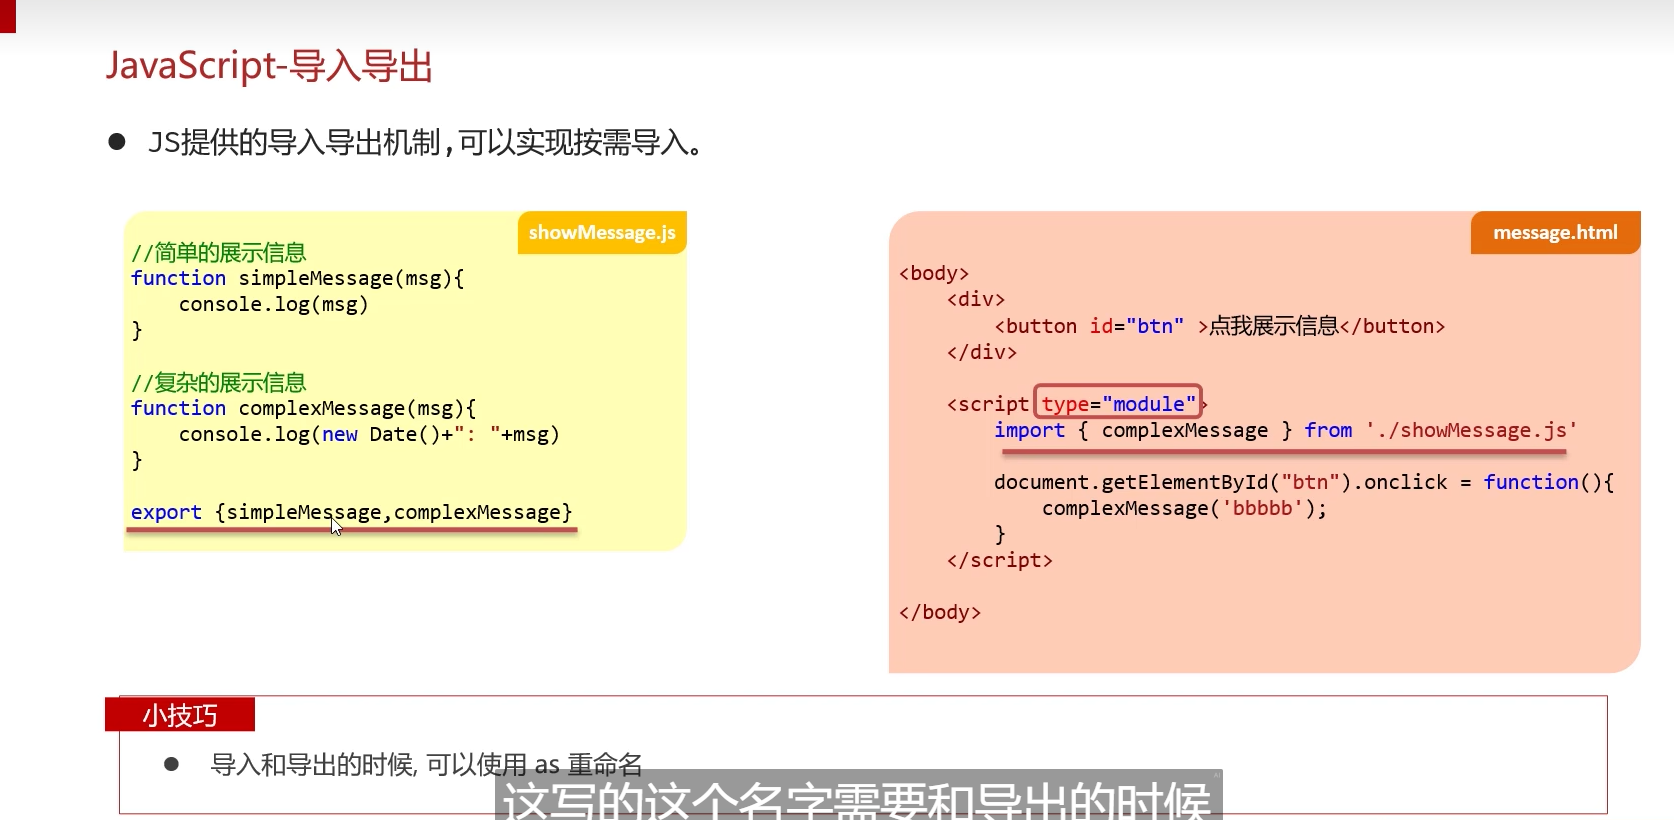
Task: Click the 小技巧 red label
Action: coord(180,715)
